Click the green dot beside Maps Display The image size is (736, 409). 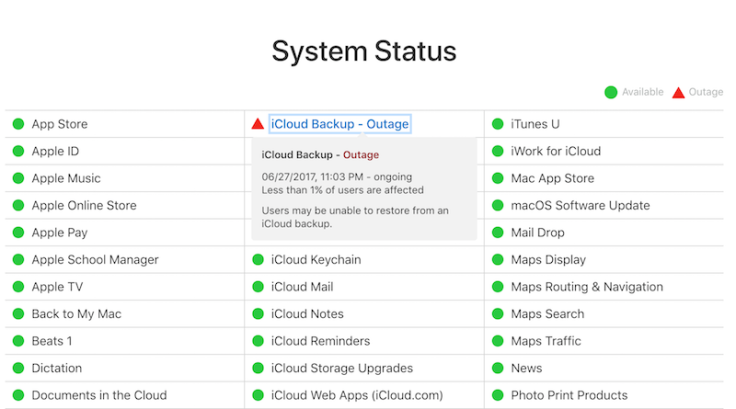[x=498, y=260]
